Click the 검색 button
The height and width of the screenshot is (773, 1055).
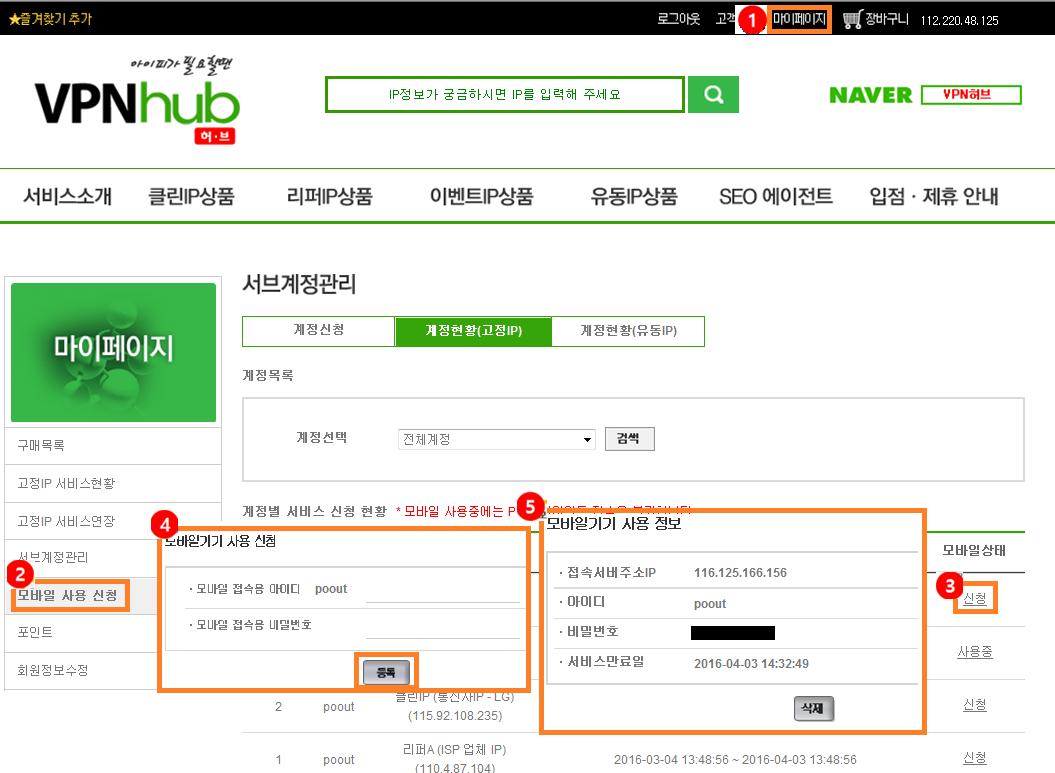click(x=629, y=439)
